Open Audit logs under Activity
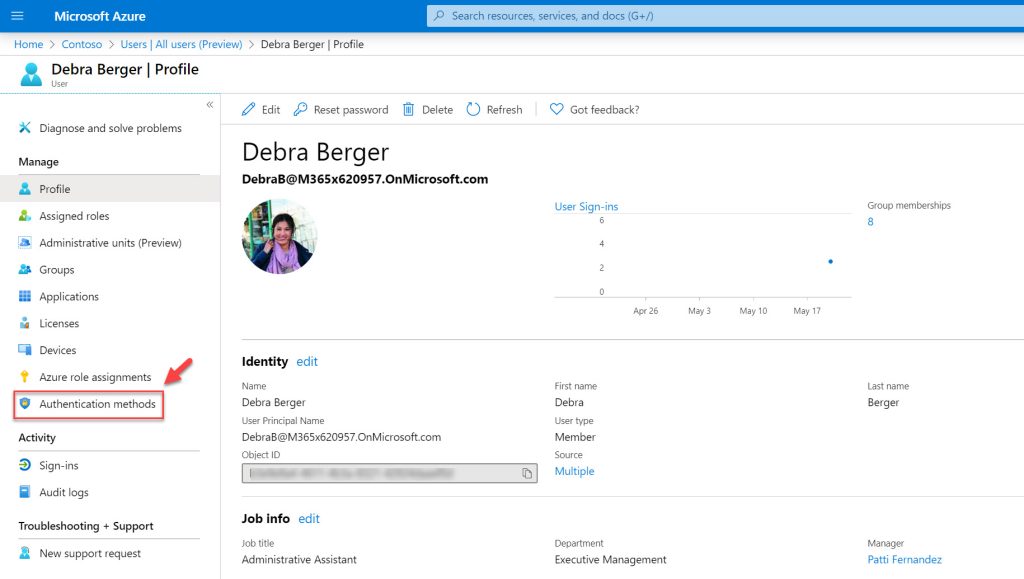 pyautogui.click(x=66, y=492)
